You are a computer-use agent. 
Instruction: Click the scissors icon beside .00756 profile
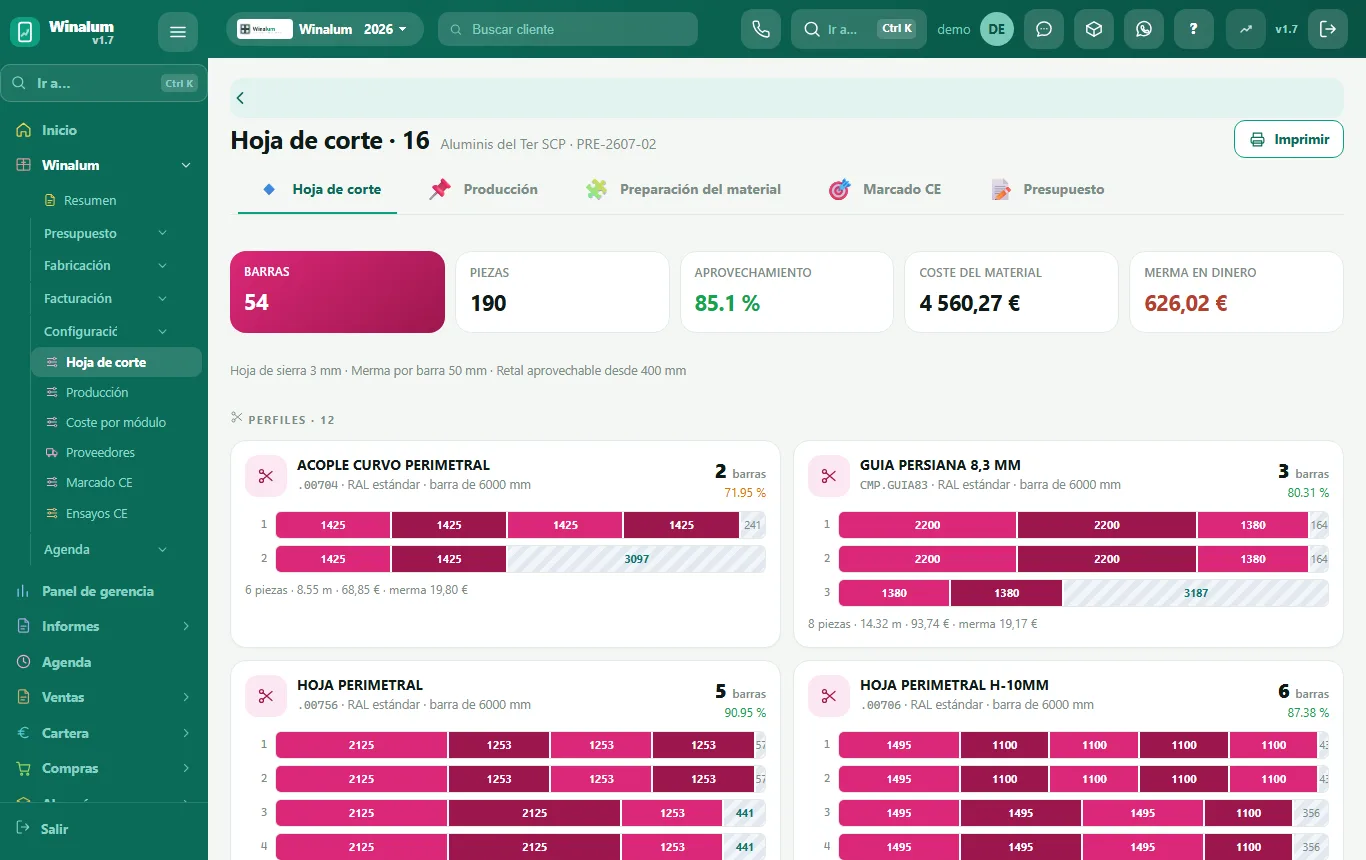point(266,696)
